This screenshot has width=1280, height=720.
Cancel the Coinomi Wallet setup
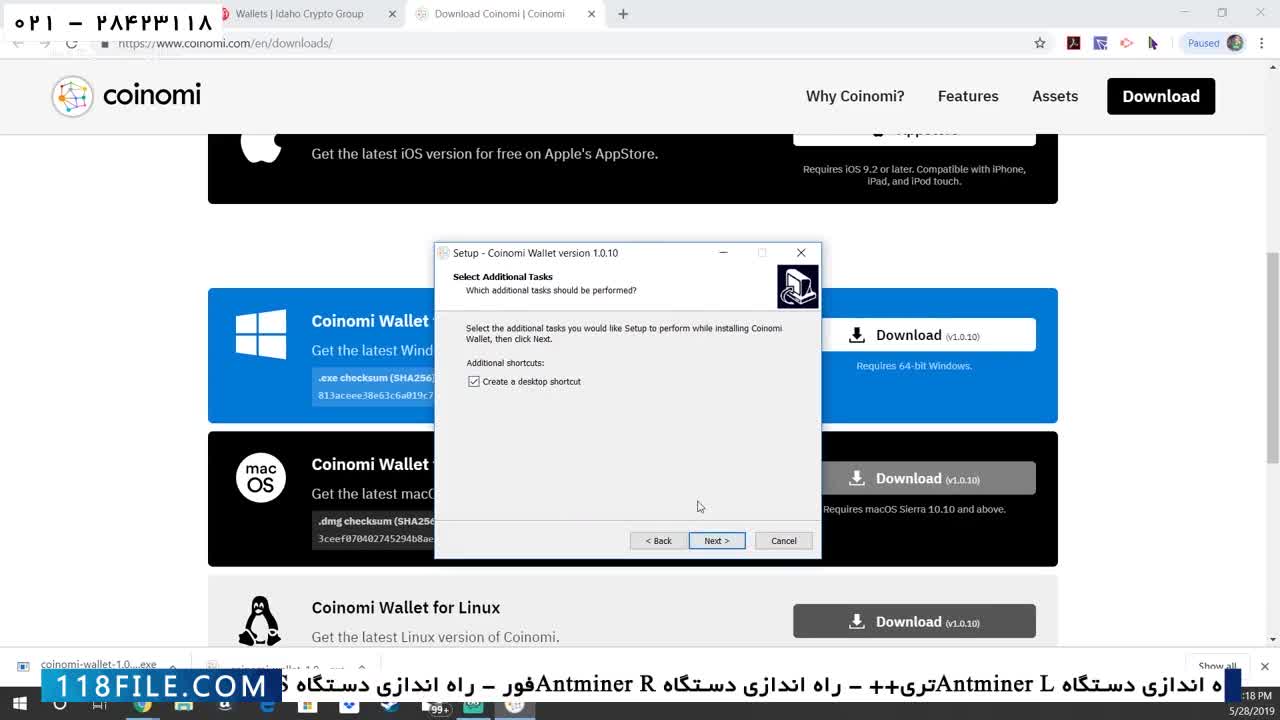pyautogui.click(x=783, y=541)
